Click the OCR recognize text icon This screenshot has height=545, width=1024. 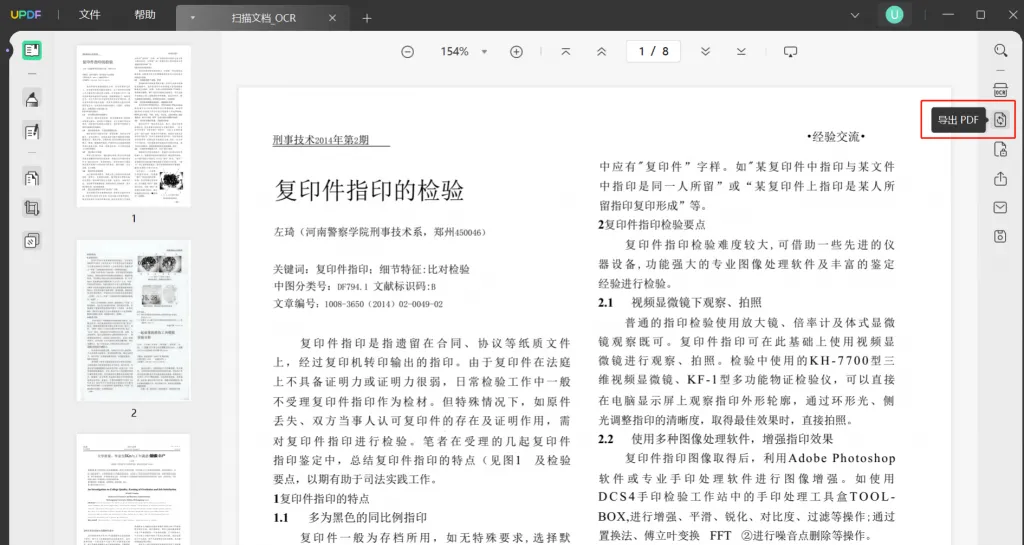pyautogui.click(x=1000, y=90)
